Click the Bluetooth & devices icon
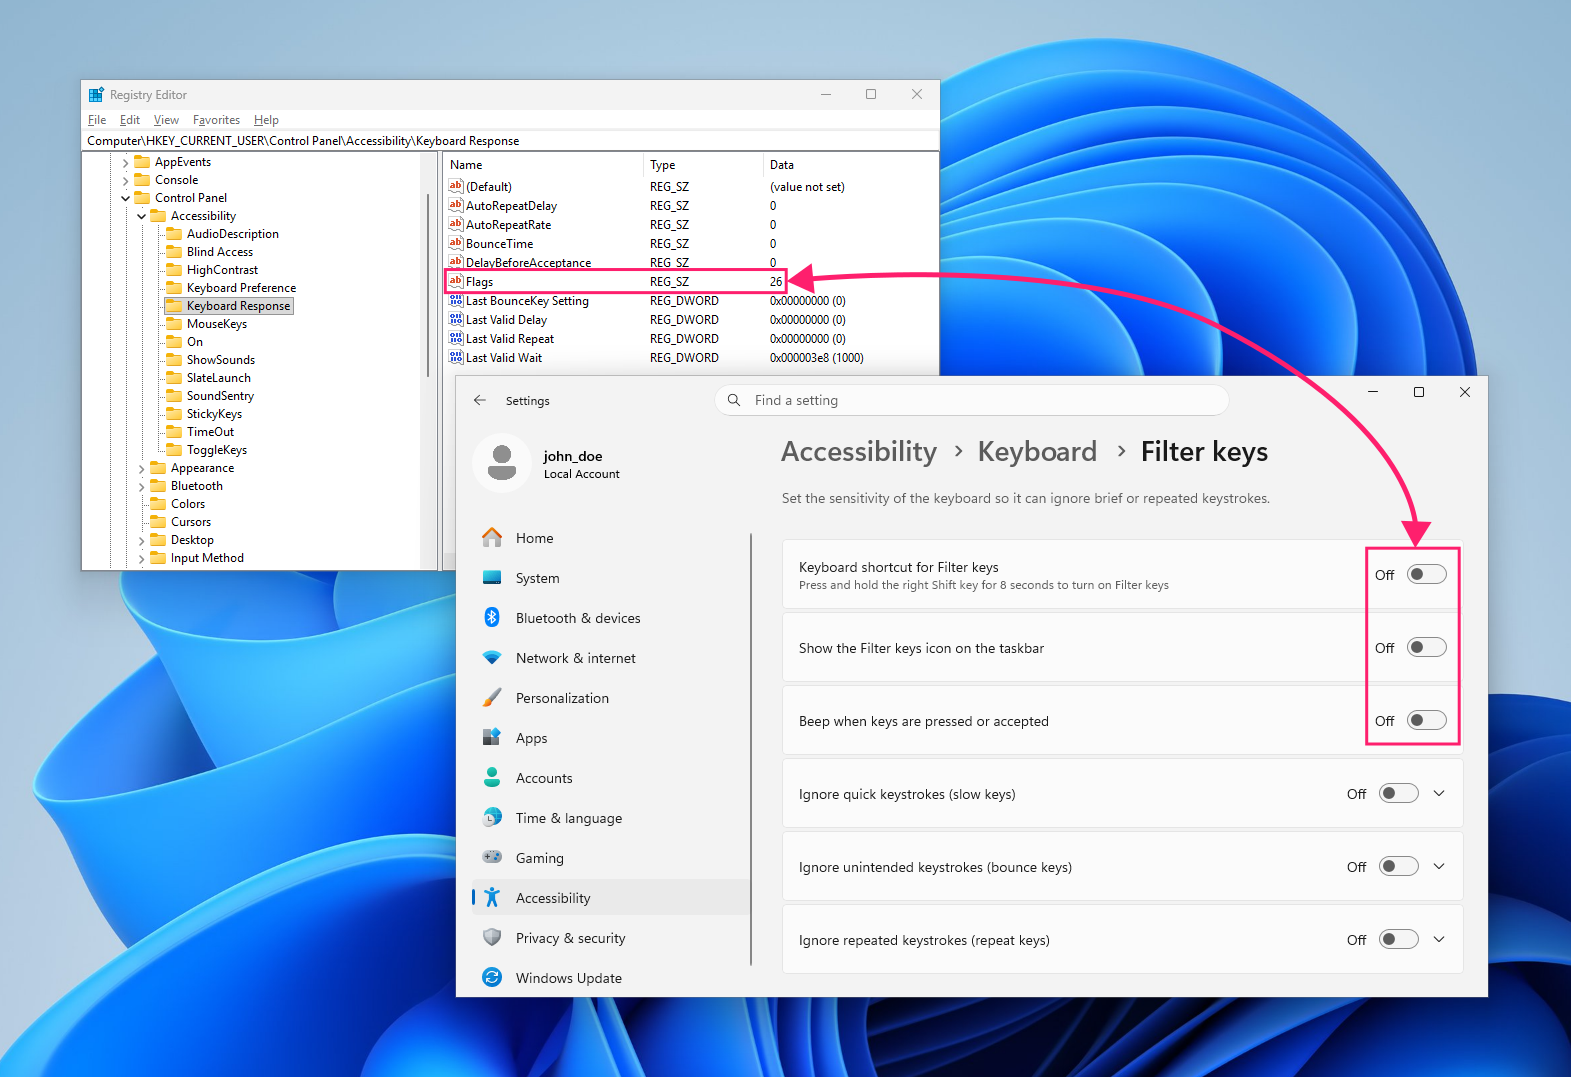Image resolution: width=1571 pixels, height=1077 pixels. point(492,618)
